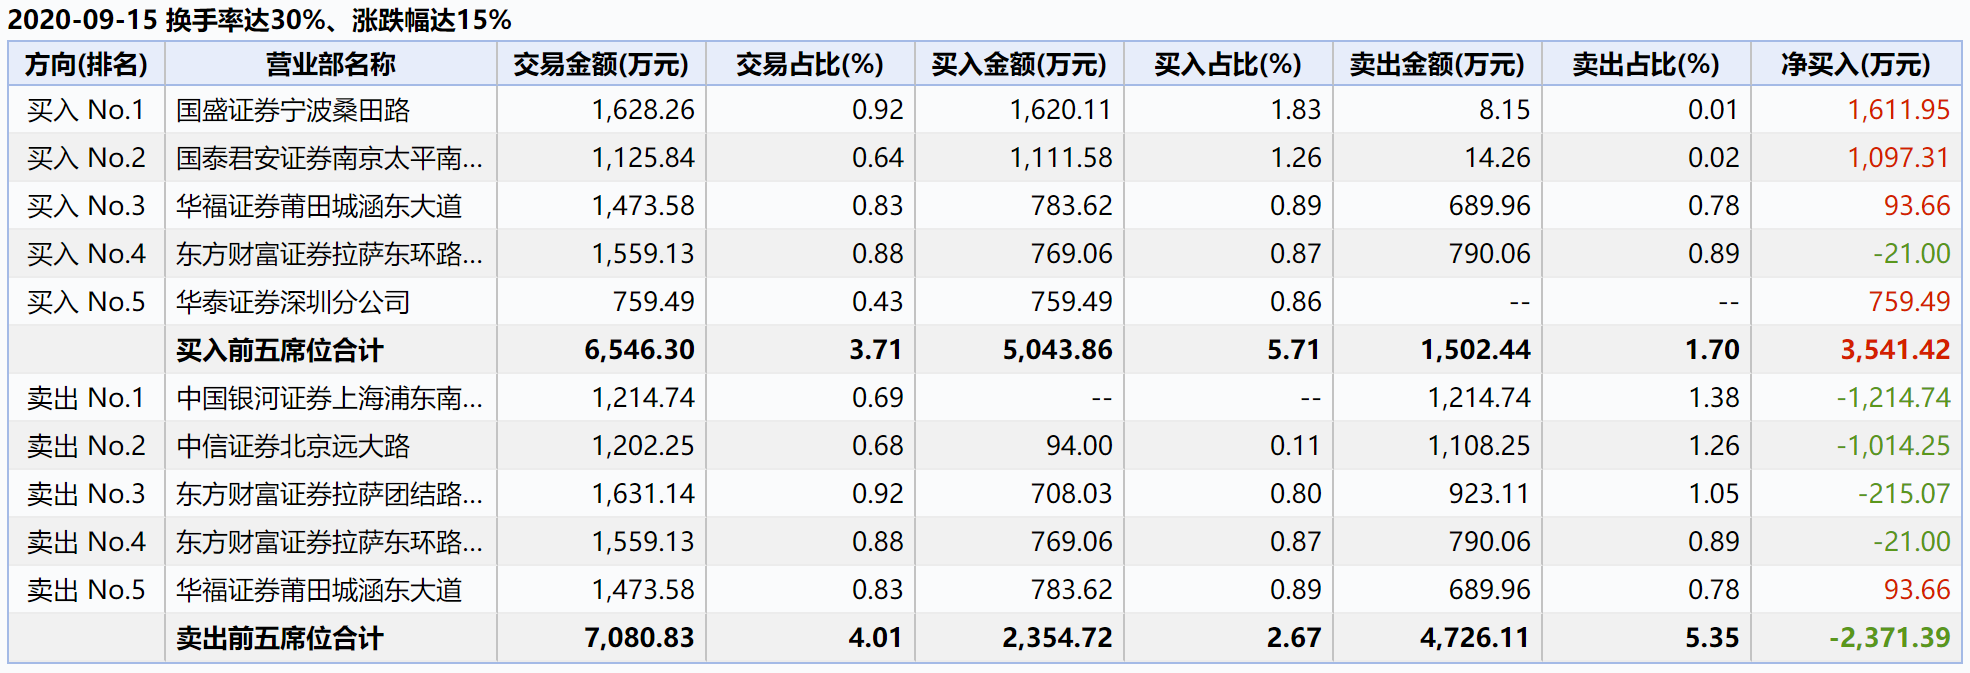The image size is (1970, 673).
Task: Click the sell amount 8.15
Action: tap(1505, 110)
